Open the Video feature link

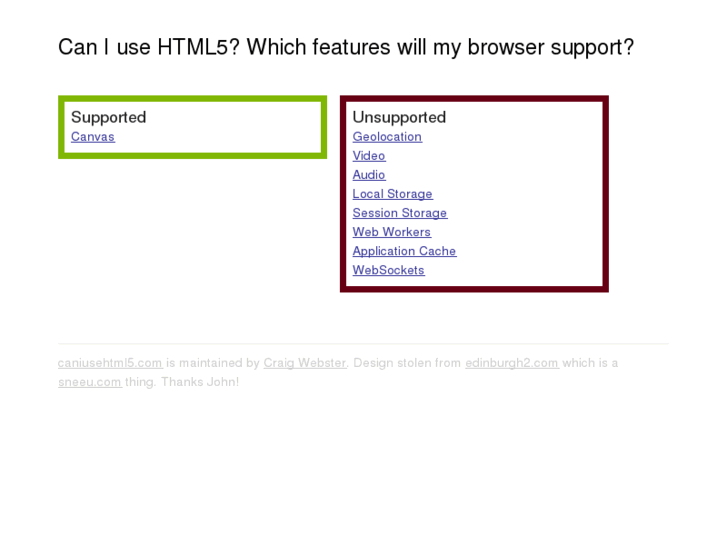(x=369, y=156)
